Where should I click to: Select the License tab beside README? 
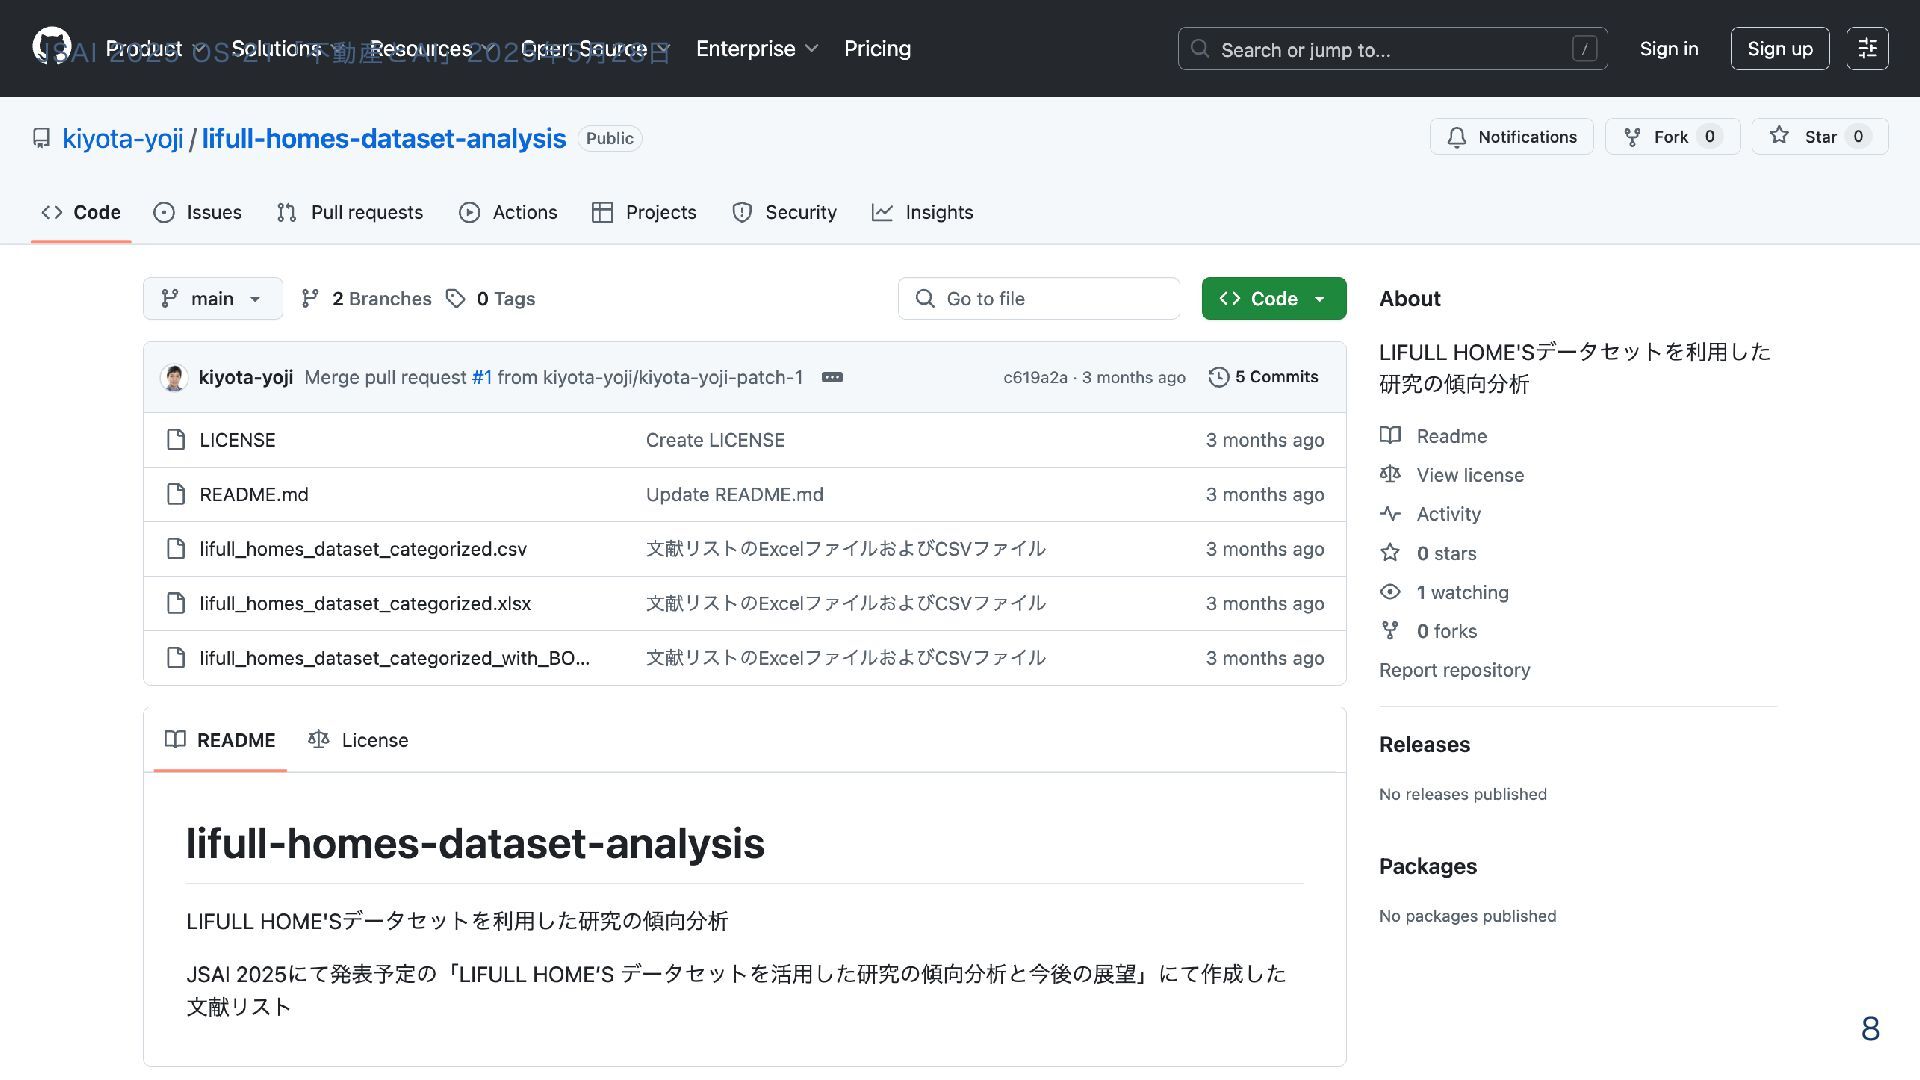[x=359, y=740]
